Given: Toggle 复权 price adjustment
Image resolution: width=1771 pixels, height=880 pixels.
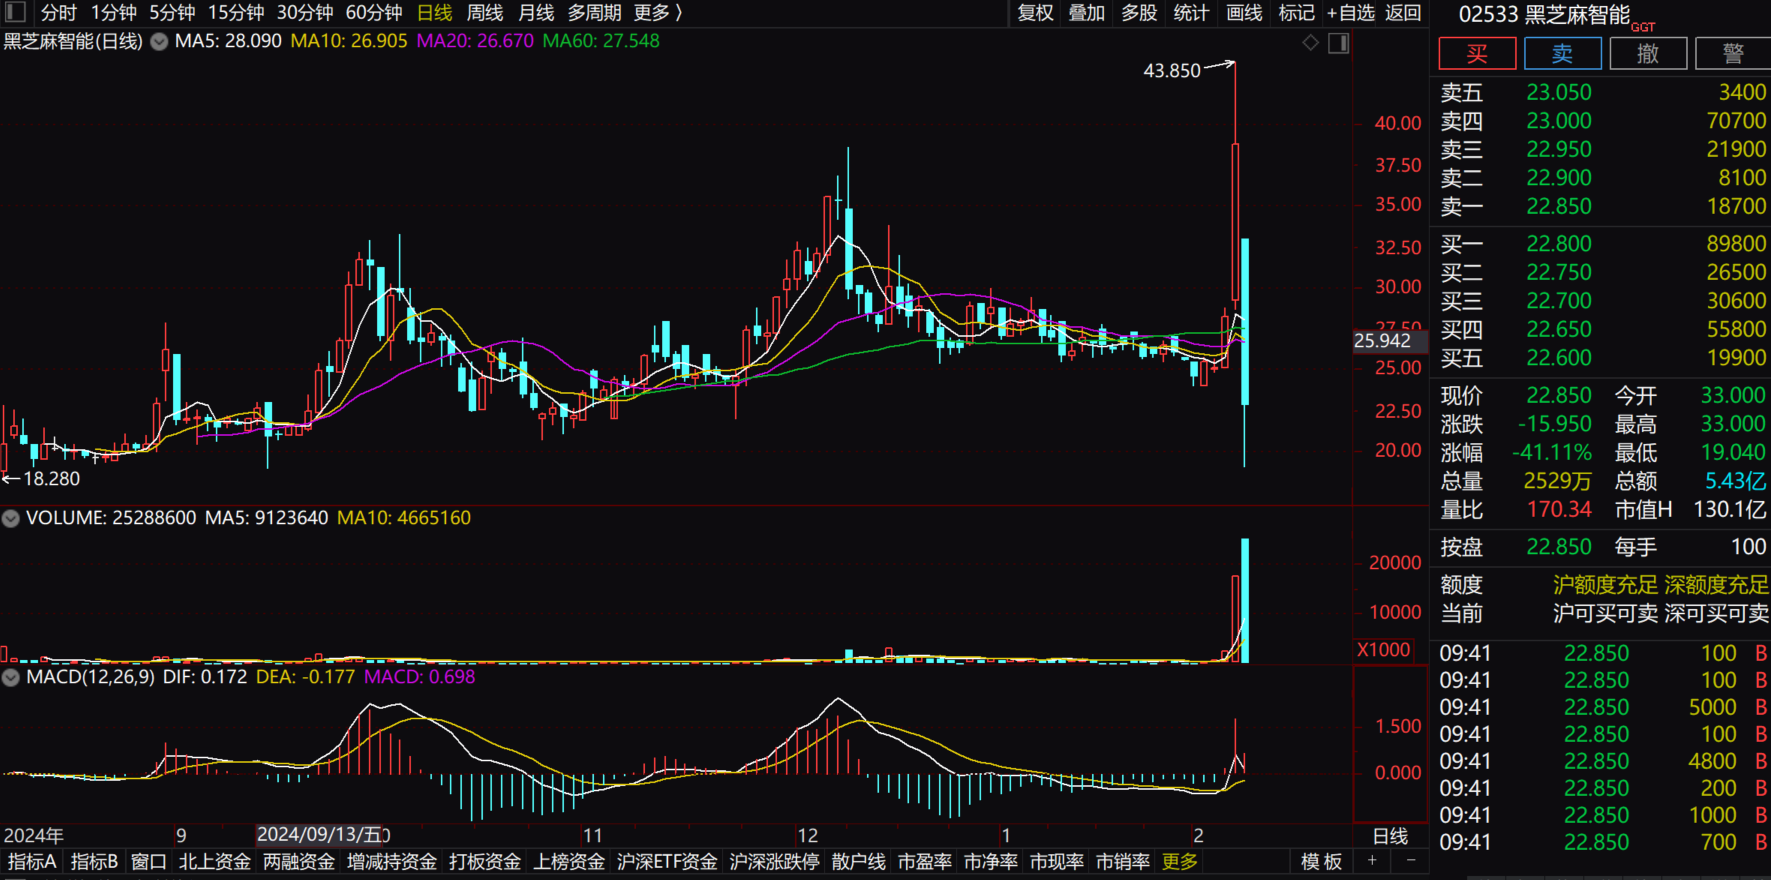Looking at the screenshot, I should (1035, 13).
